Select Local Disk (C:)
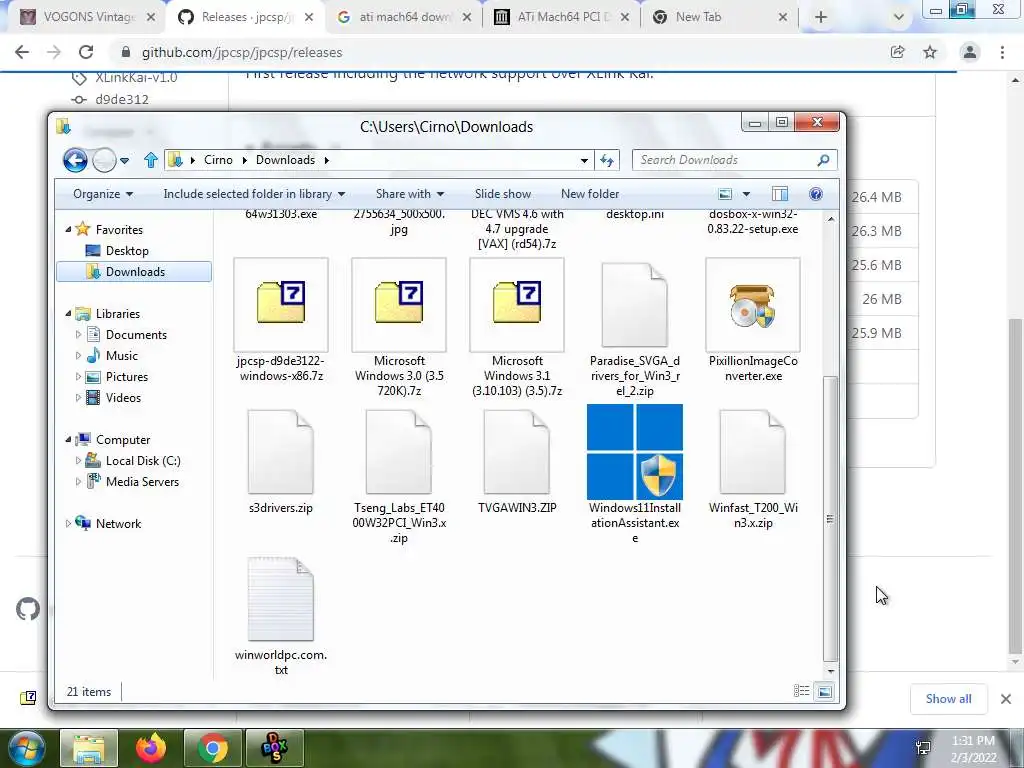This screenshot has width=1024, height=768. [x=142, y=460]
